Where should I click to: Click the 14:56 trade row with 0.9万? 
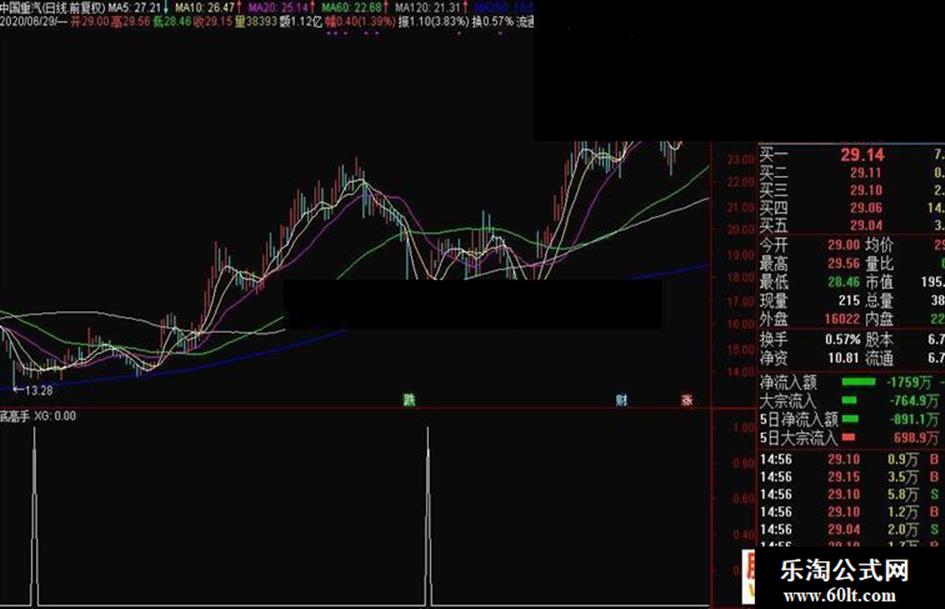tap(850, 459)
